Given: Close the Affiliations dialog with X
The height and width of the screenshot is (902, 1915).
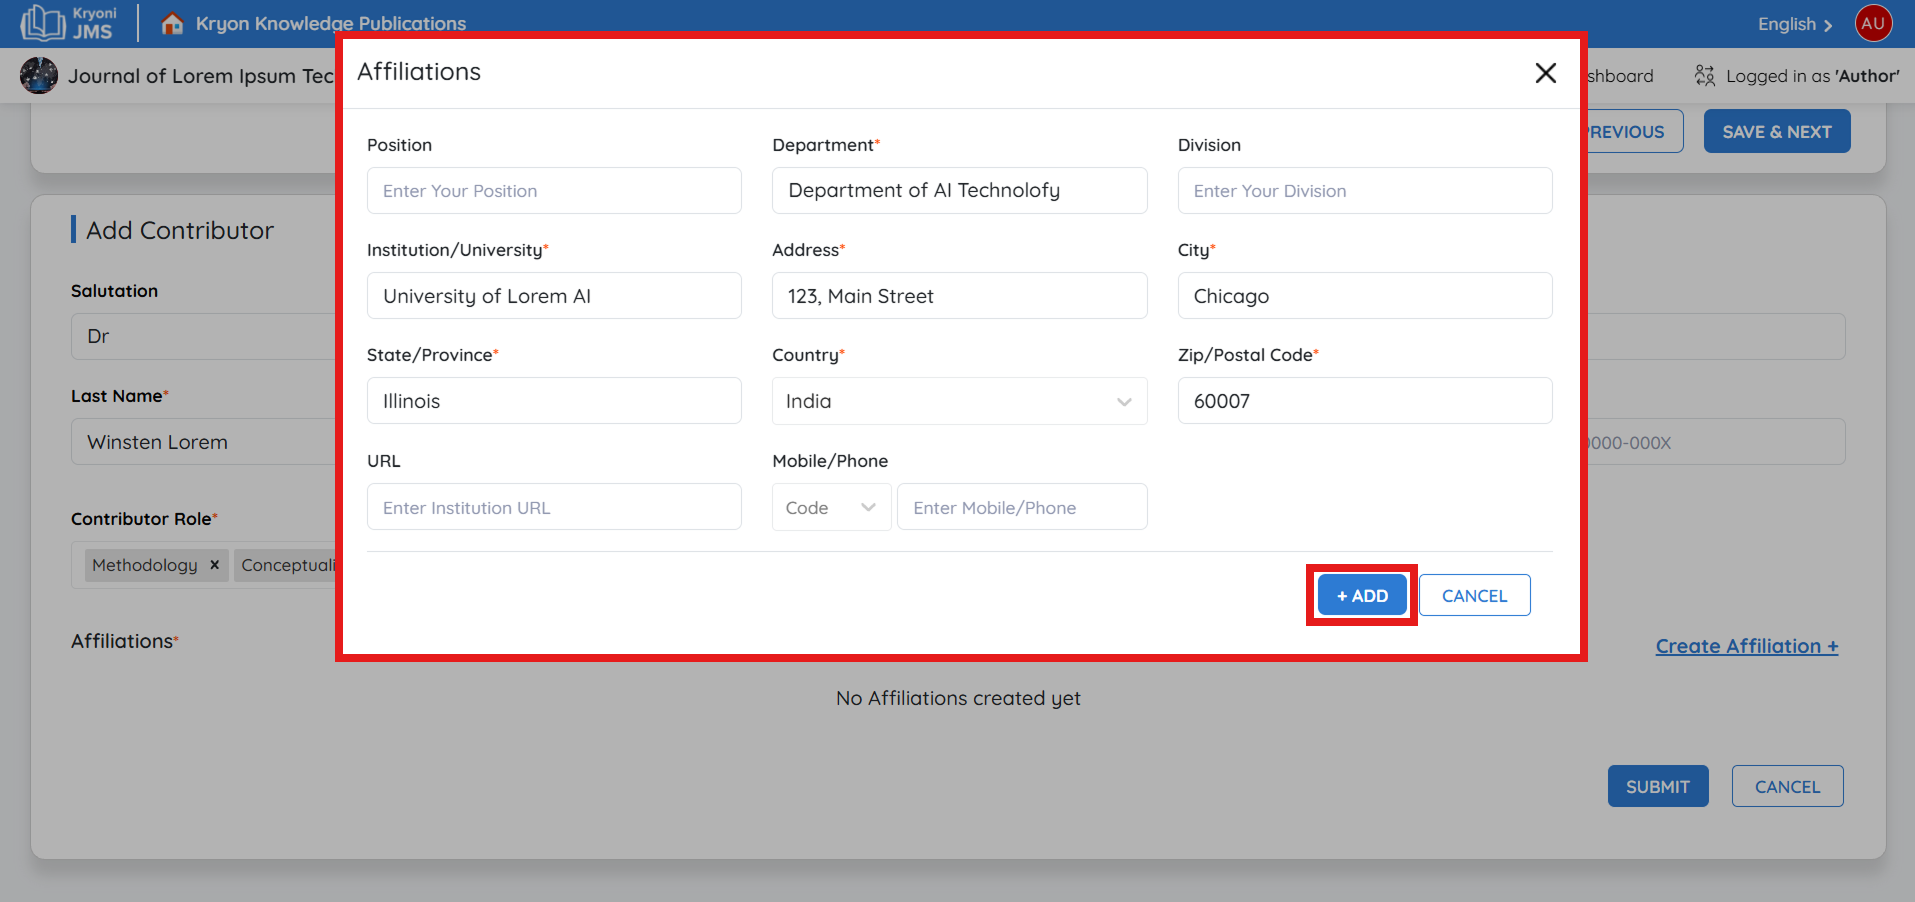Looking at the screenshot, I should point(1545,73).
